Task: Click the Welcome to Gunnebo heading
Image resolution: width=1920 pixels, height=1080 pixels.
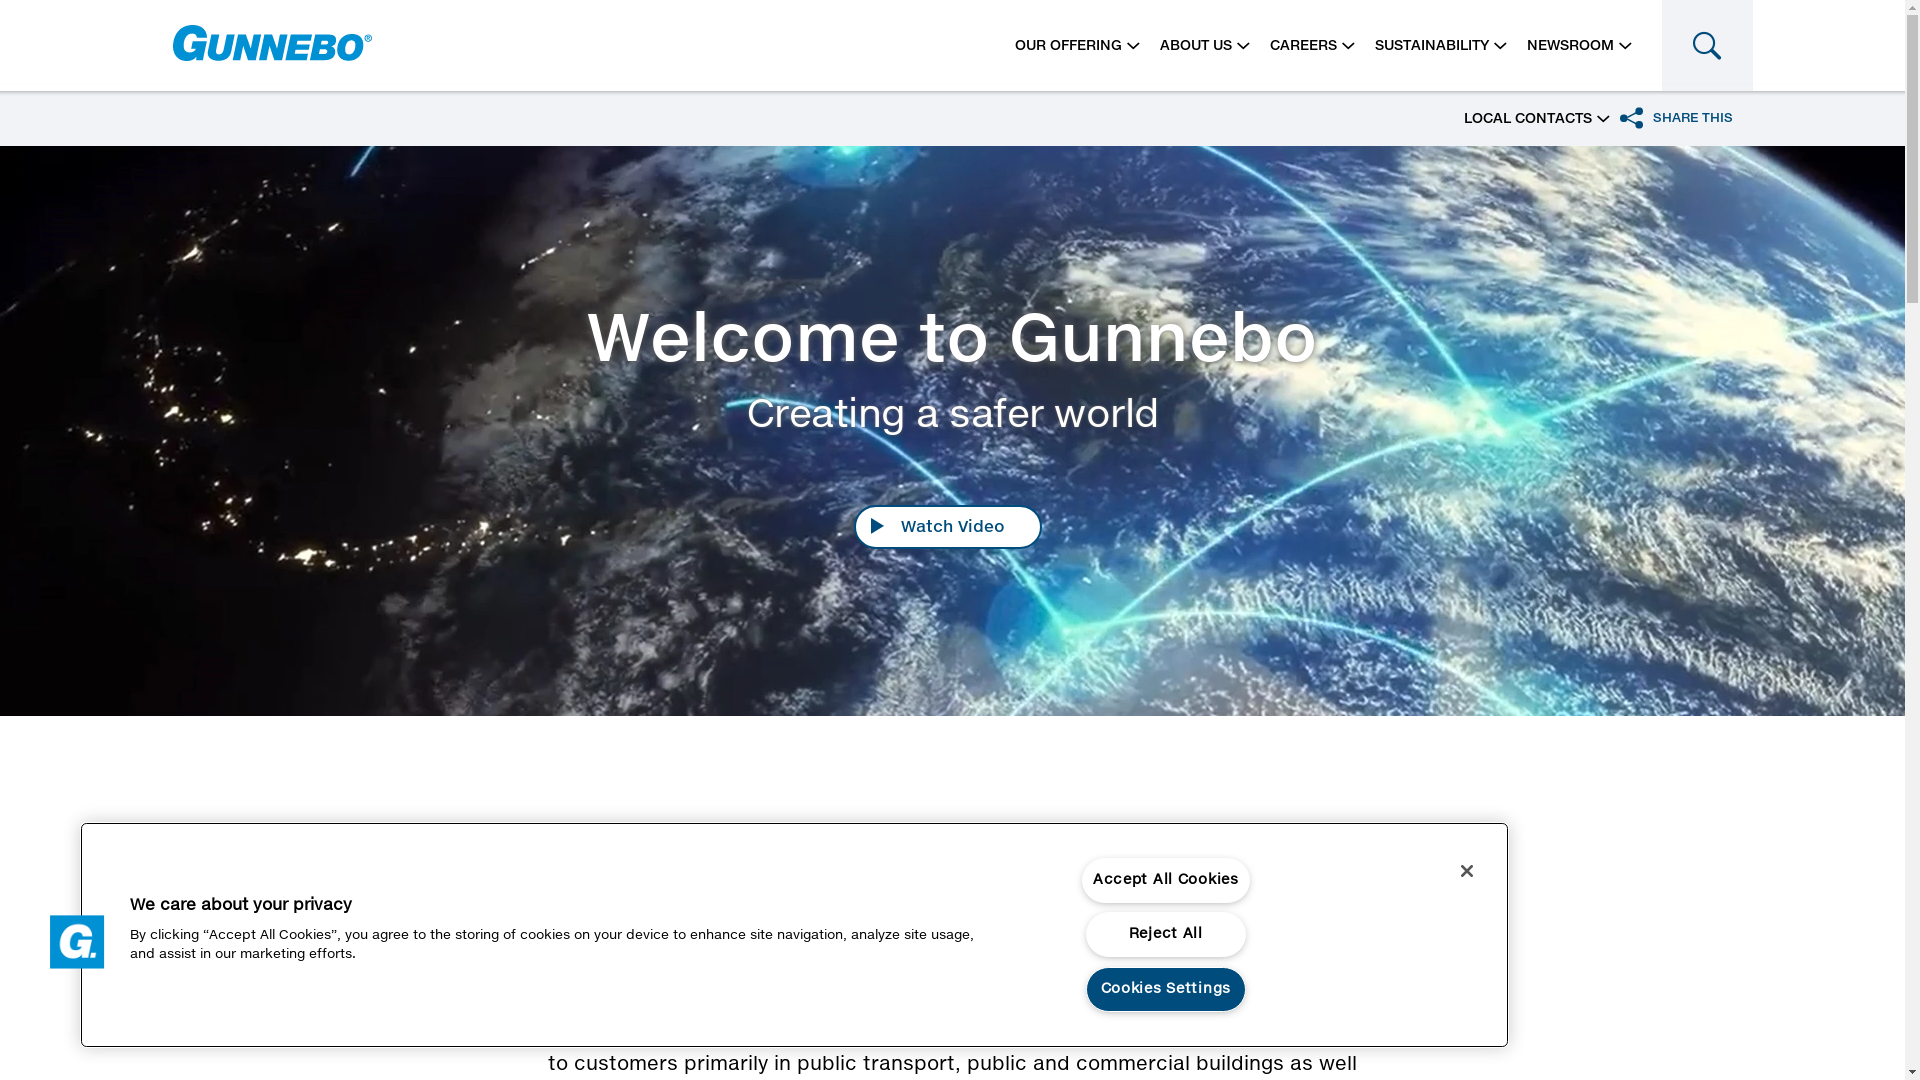Action: point(951,341)
